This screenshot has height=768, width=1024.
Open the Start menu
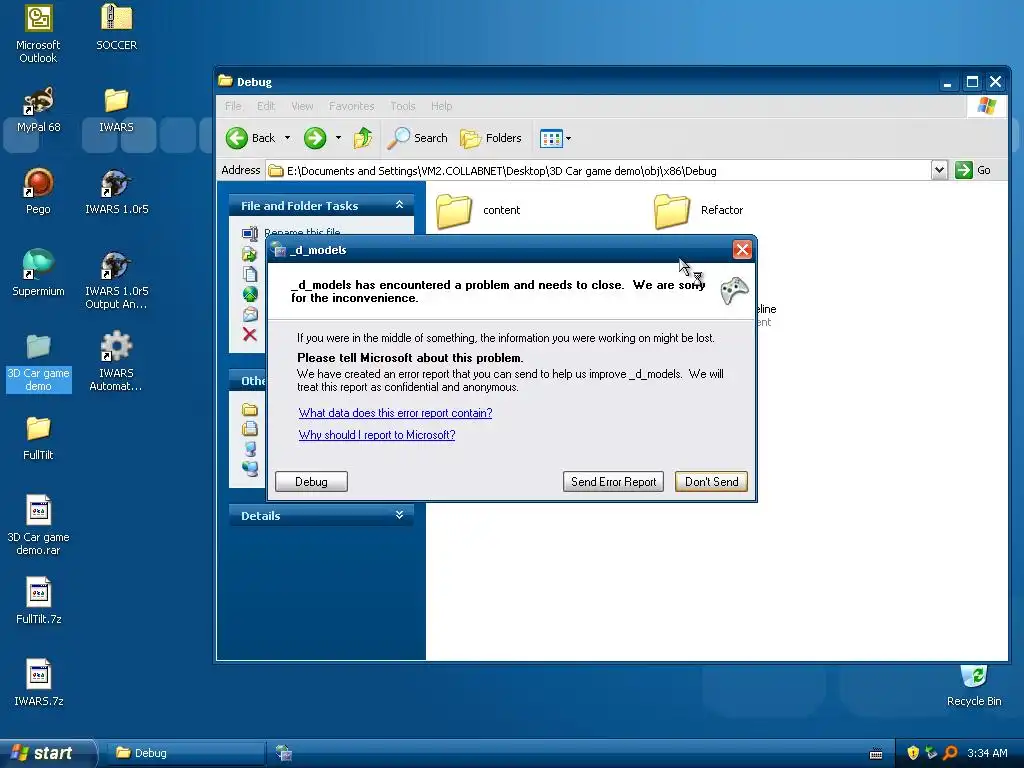click(48, 753)
